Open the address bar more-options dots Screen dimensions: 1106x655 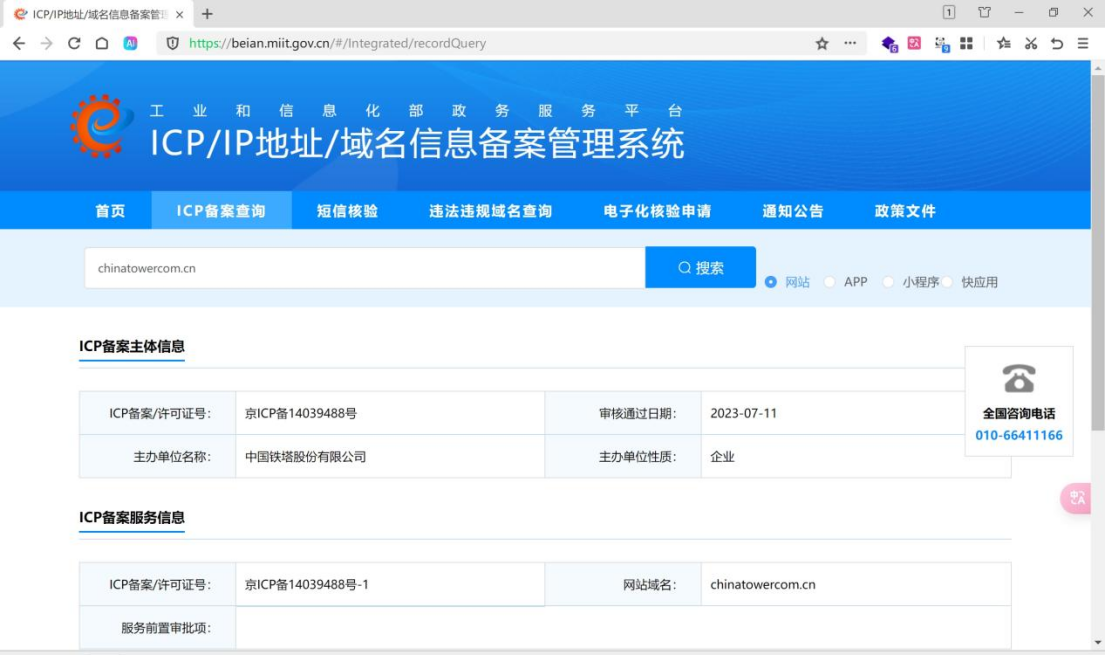coord(850,44)
